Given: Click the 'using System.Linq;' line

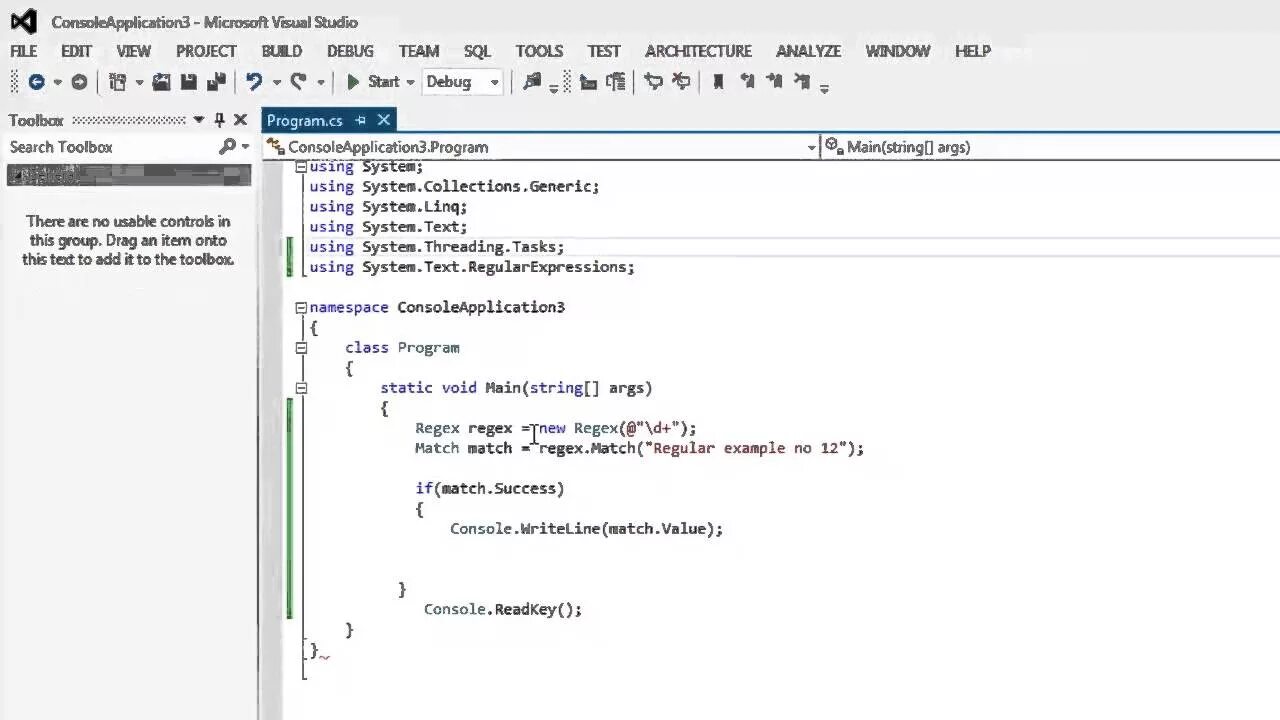Looking at the screenshot, I should tap(388, 207).
